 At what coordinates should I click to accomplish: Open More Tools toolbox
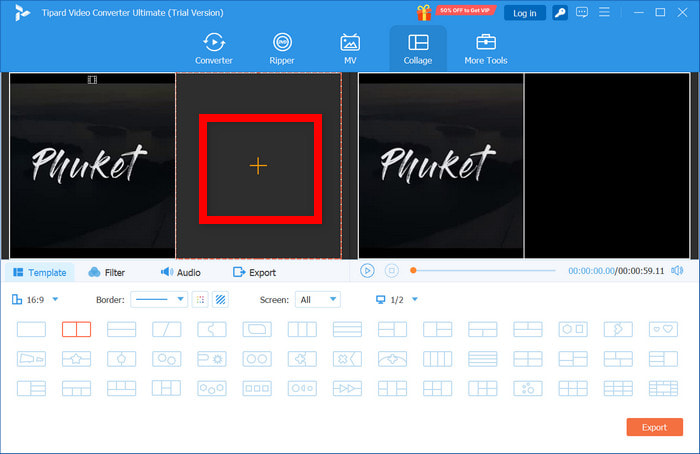click(x=486, y=49)
